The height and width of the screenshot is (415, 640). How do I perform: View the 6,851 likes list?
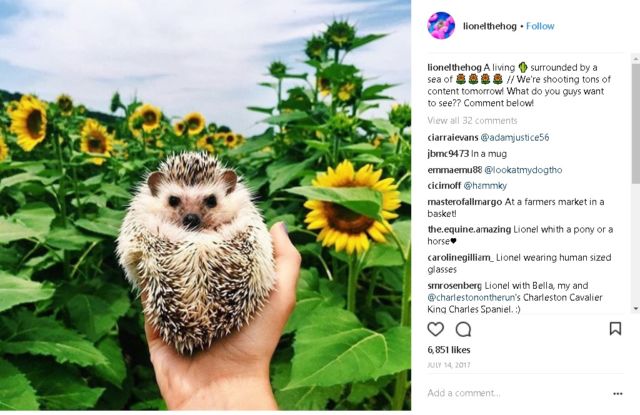(x=449, y=350)
